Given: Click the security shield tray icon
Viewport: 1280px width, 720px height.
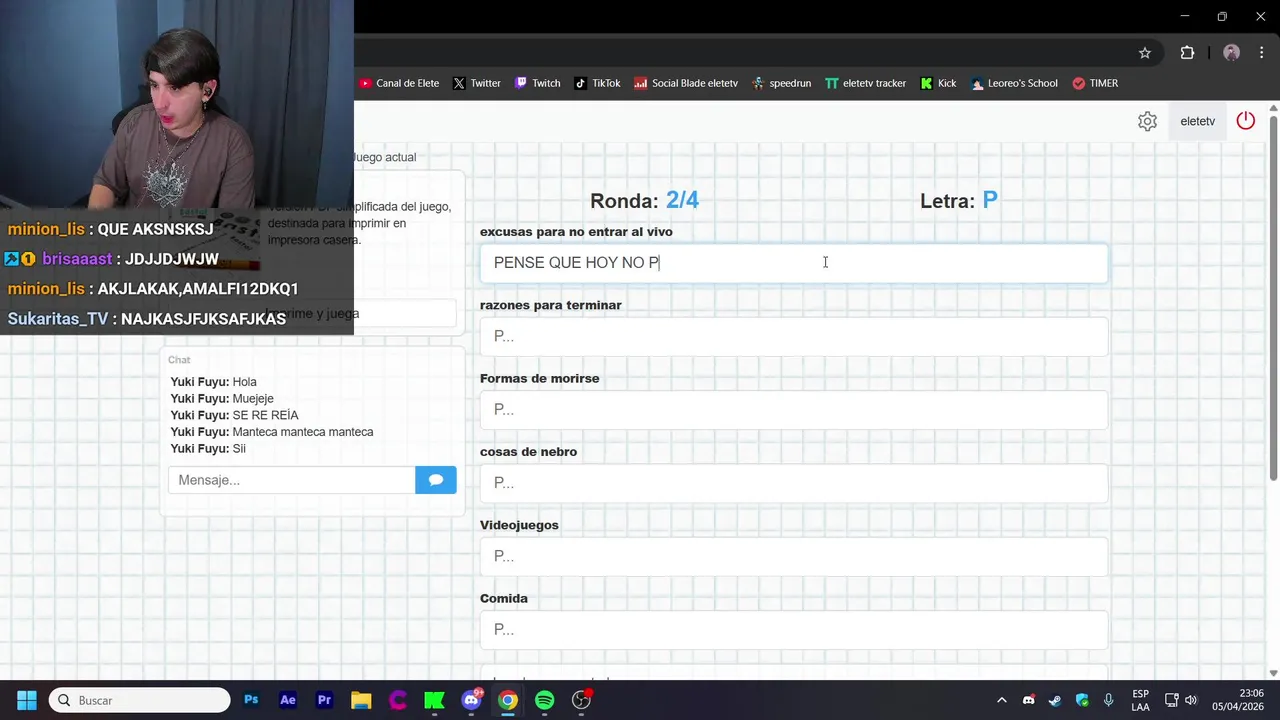Looking at the screenshot, I should pos(1082,700).
